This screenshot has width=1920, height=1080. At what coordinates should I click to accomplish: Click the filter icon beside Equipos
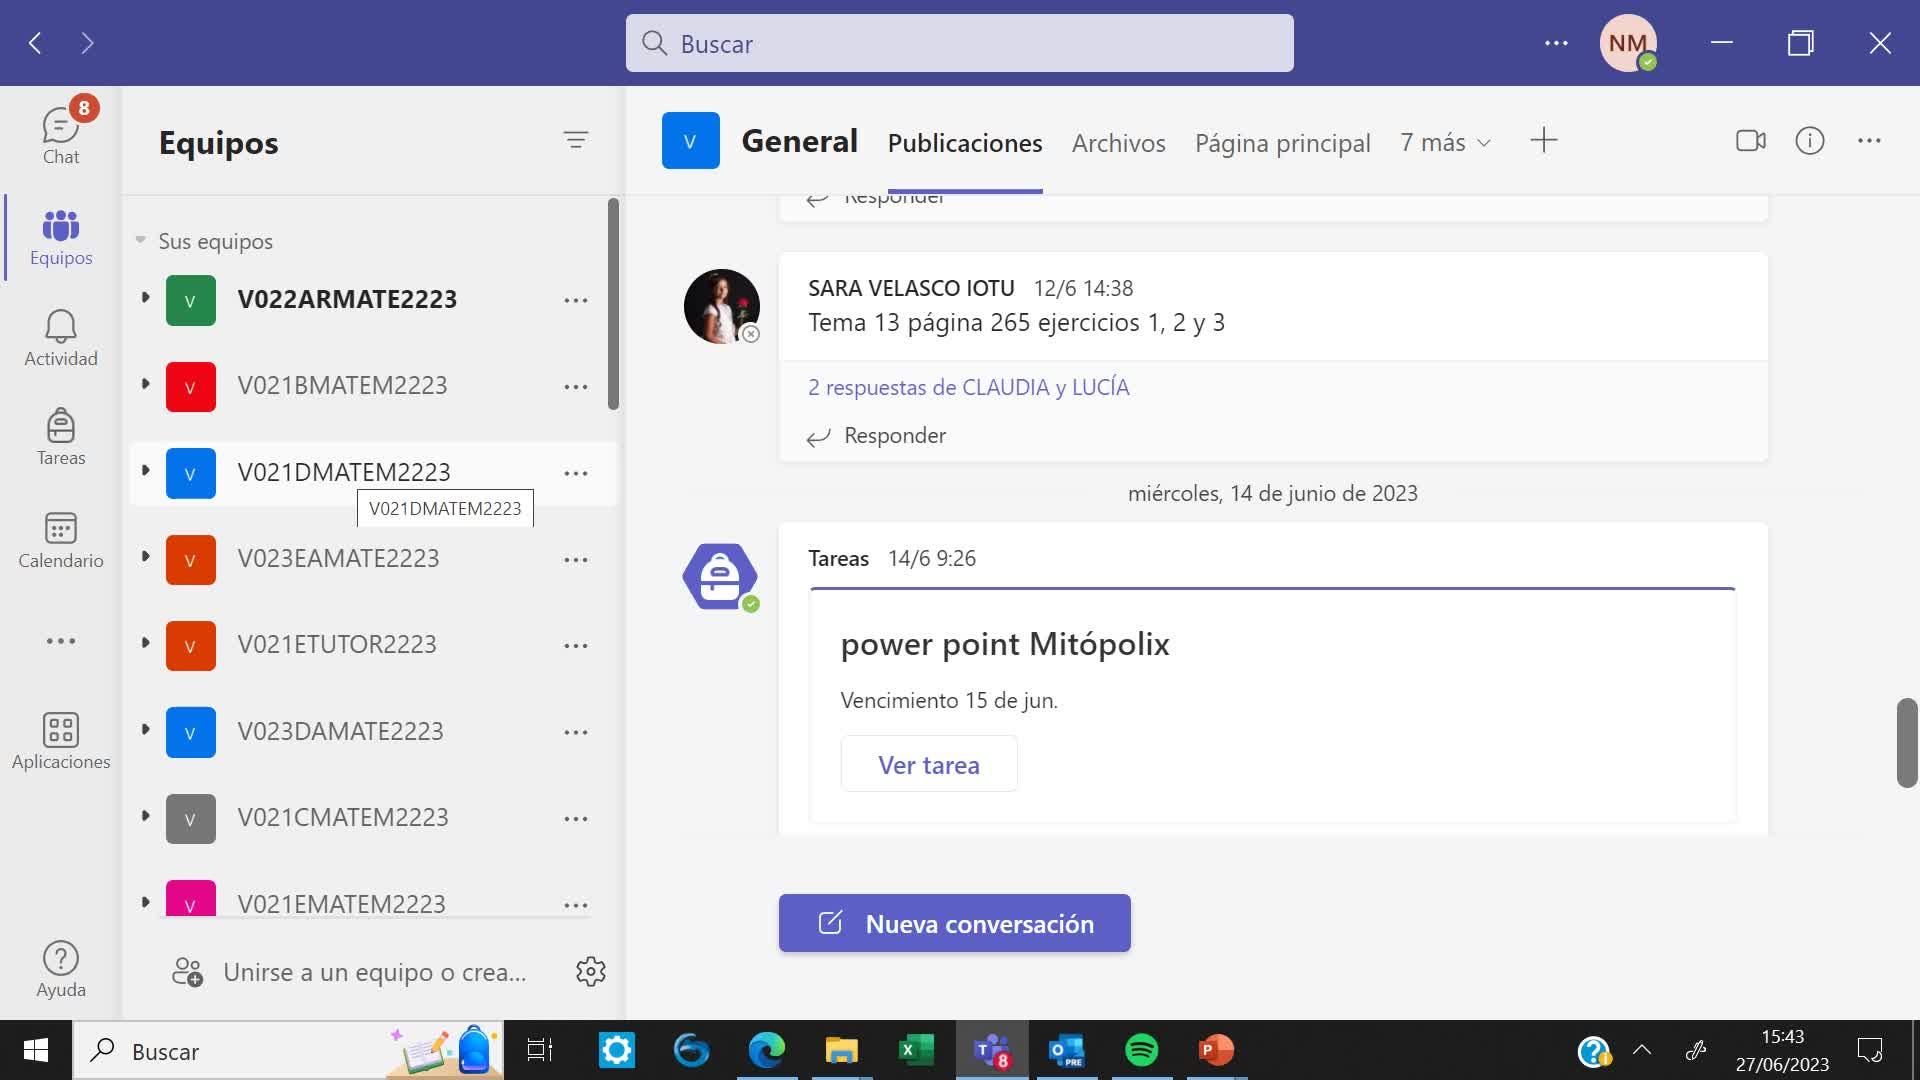tap(575, 140)
